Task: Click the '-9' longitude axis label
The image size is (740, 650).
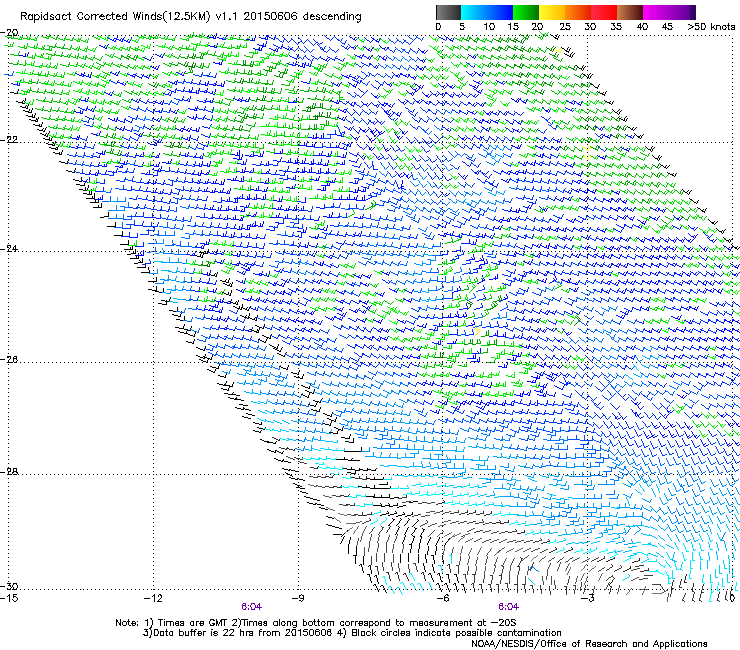Action: [298, 598]
